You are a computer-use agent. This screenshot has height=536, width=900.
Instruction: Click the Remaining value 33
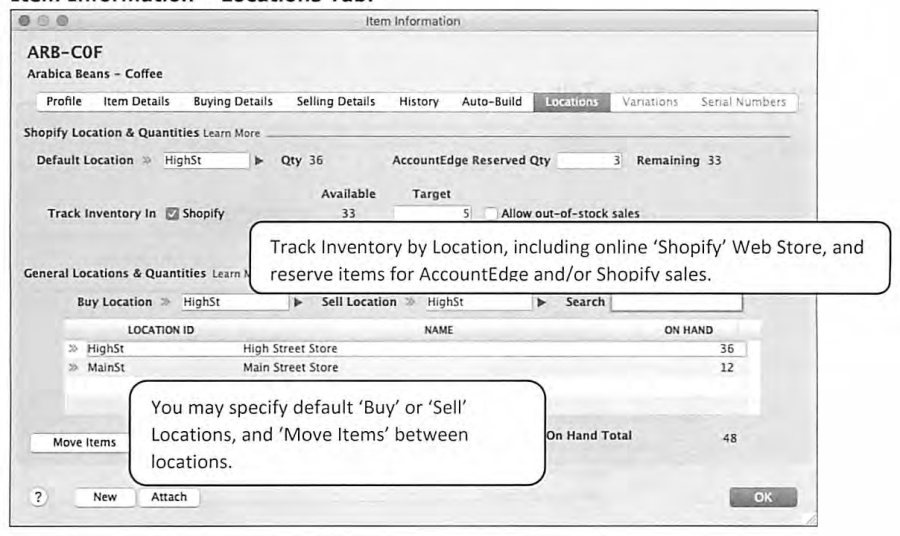714,160
